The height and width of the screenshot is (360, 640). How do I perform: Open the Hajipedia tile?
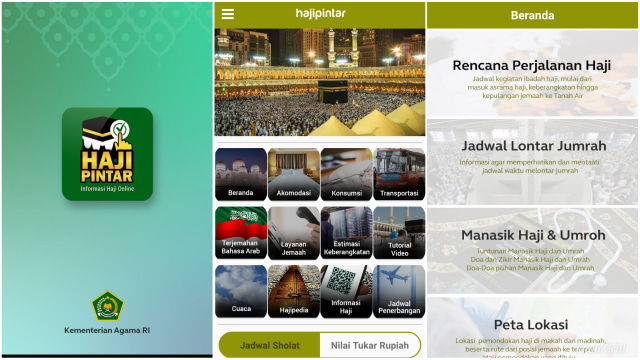(x=293, y=291)
